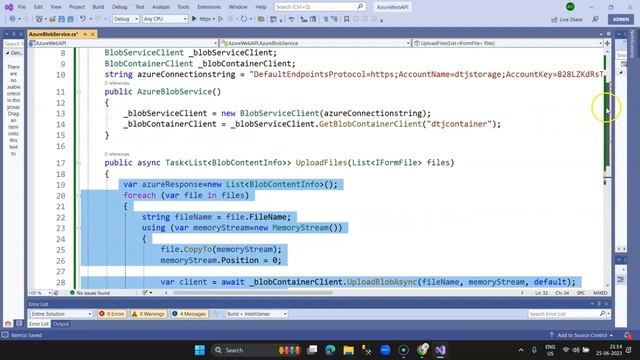
Task: Click the Save All toolbar icon
Action: [71, 19]
